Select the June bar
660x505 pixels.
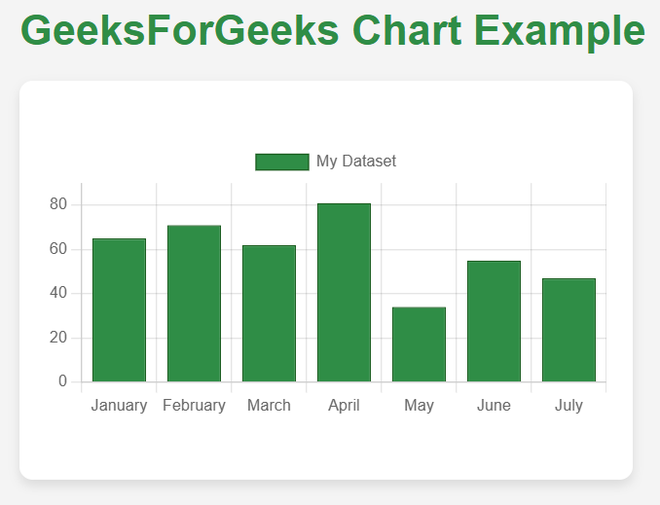[494, 322]
